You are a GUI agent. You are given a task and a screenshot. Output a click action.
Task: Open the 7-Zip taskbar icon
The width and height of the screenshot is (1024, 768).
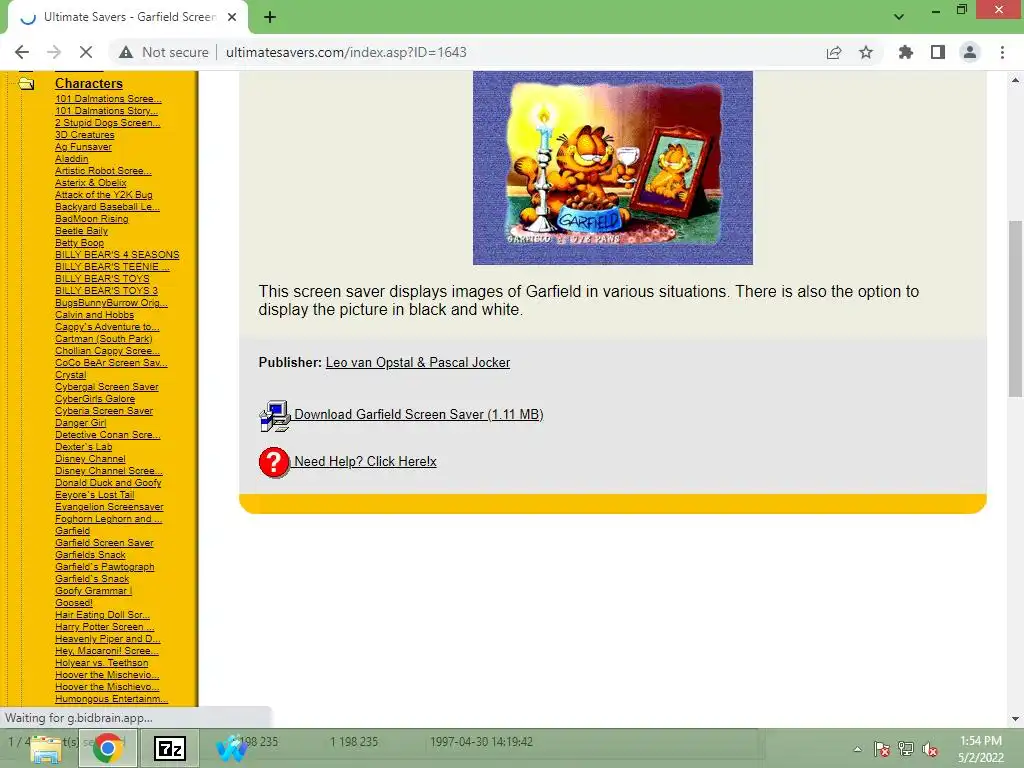pos(170,748)
